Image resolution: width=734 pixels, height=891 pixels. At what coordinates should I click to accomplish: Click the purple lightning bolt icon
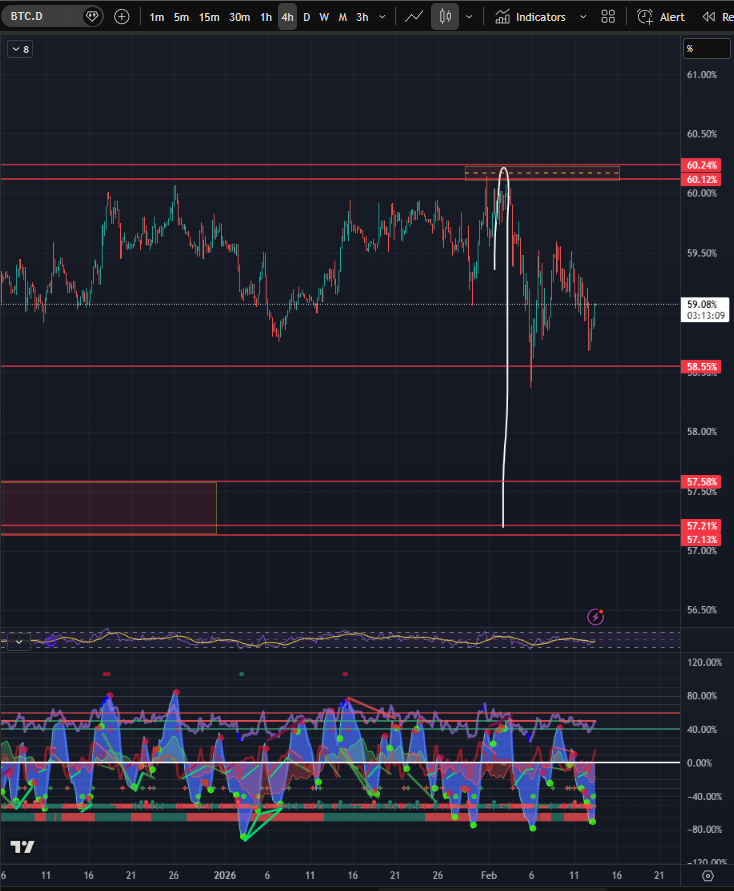(x=595, y=616)
